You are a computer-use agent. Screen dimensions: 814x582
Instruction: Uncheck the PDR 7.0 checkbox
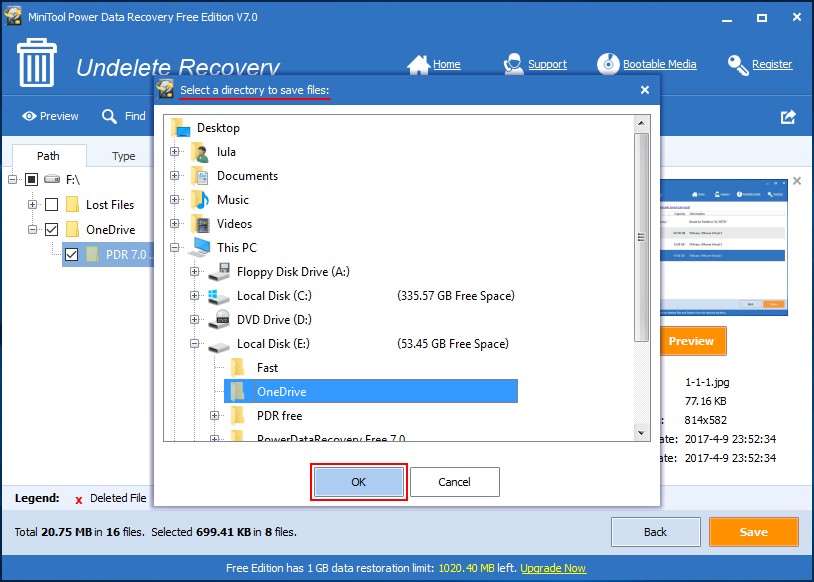coord(72,254)
